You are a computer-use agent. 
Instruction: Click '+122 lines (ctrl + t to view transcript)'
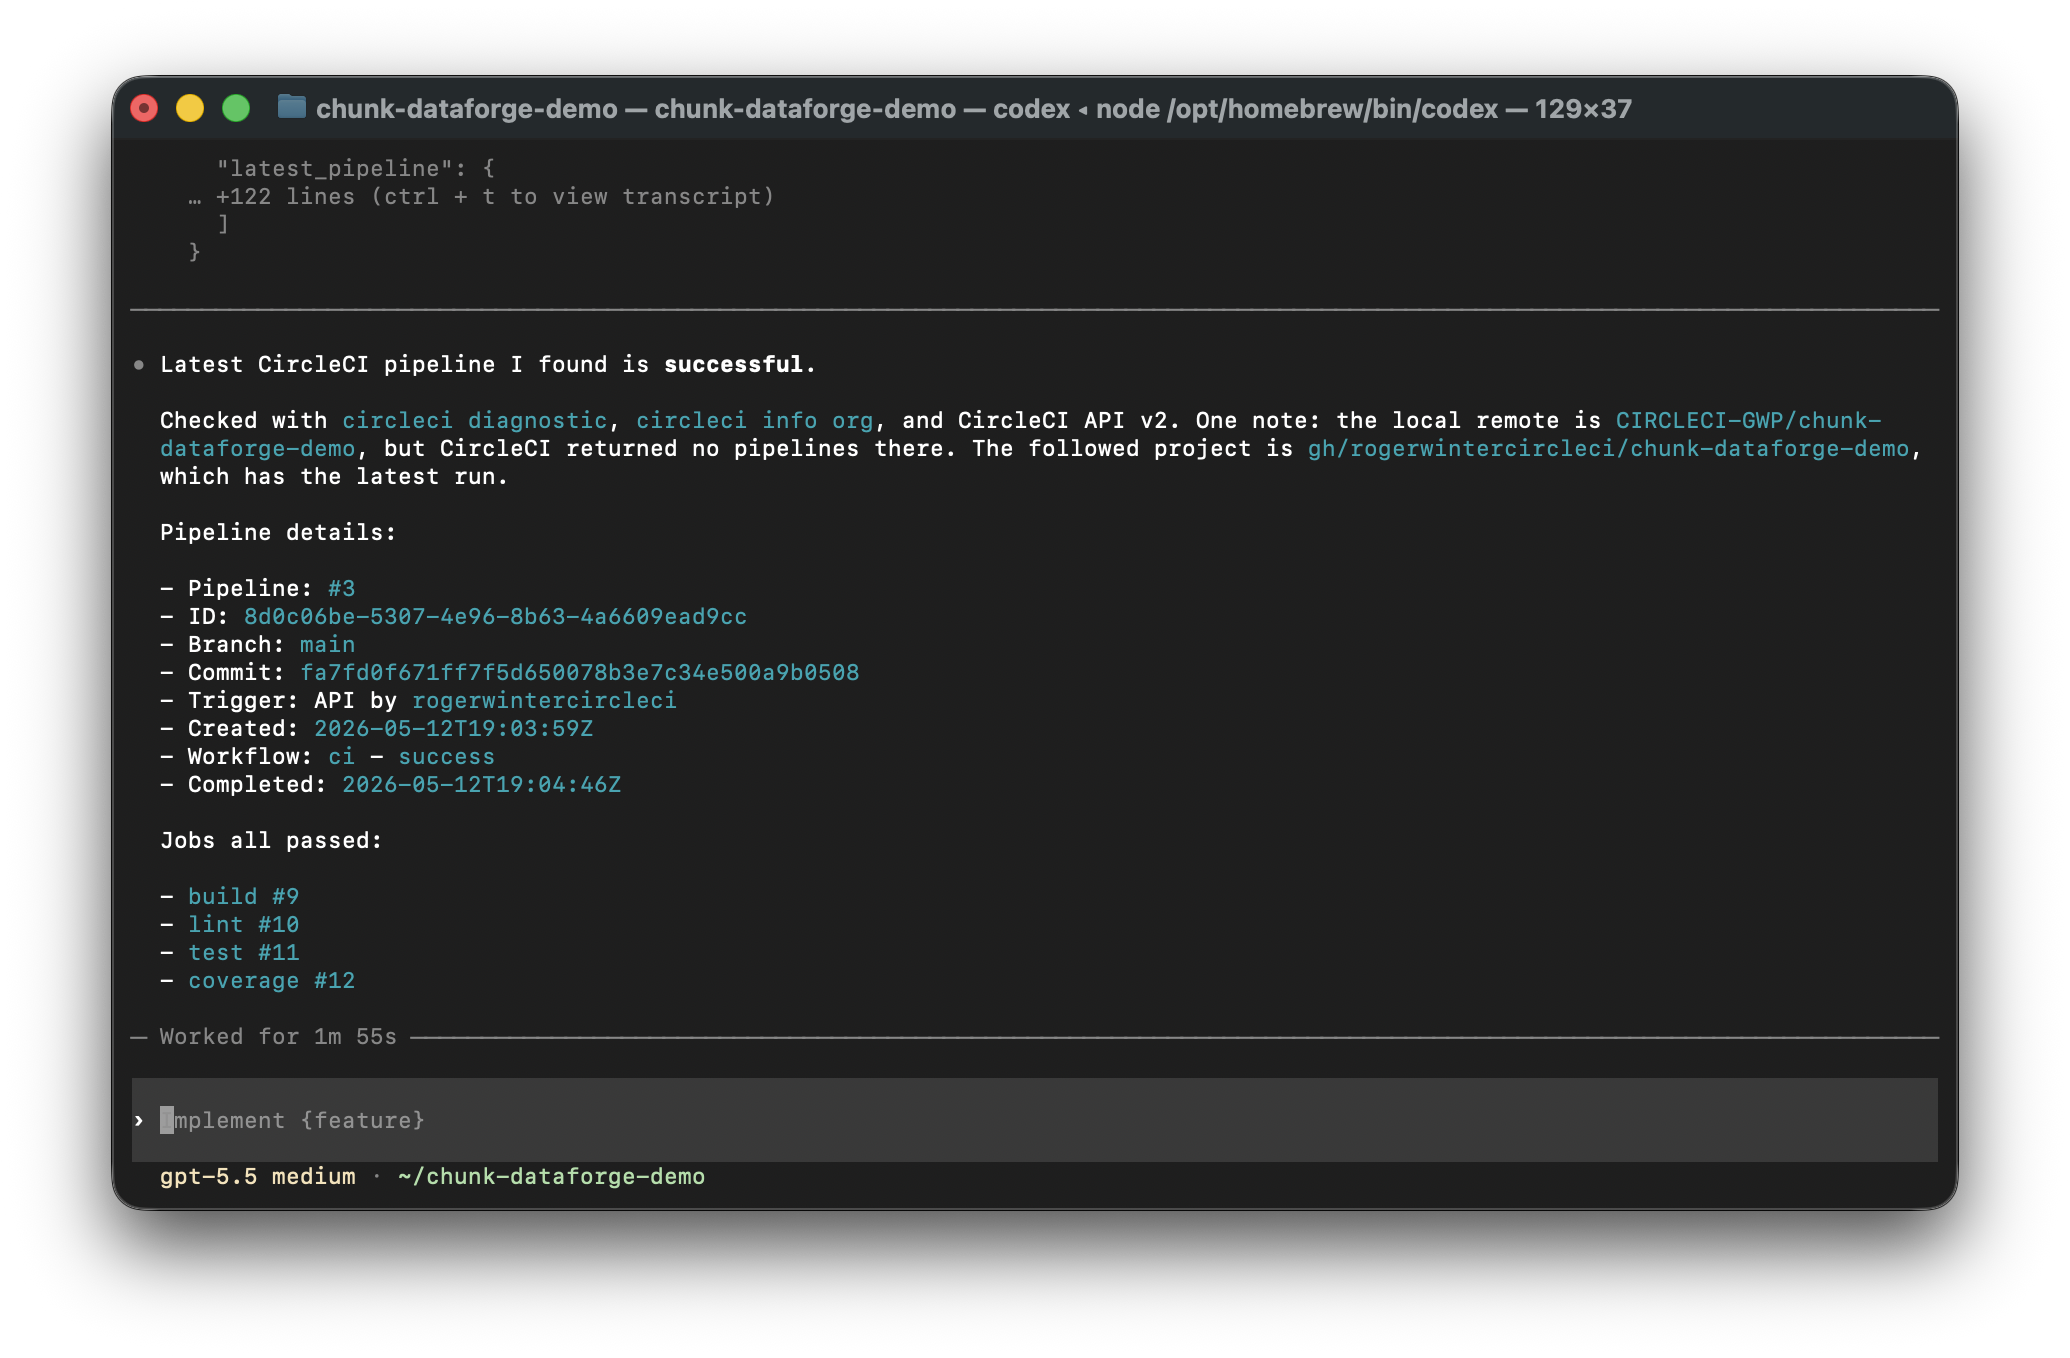pos(495,196)
